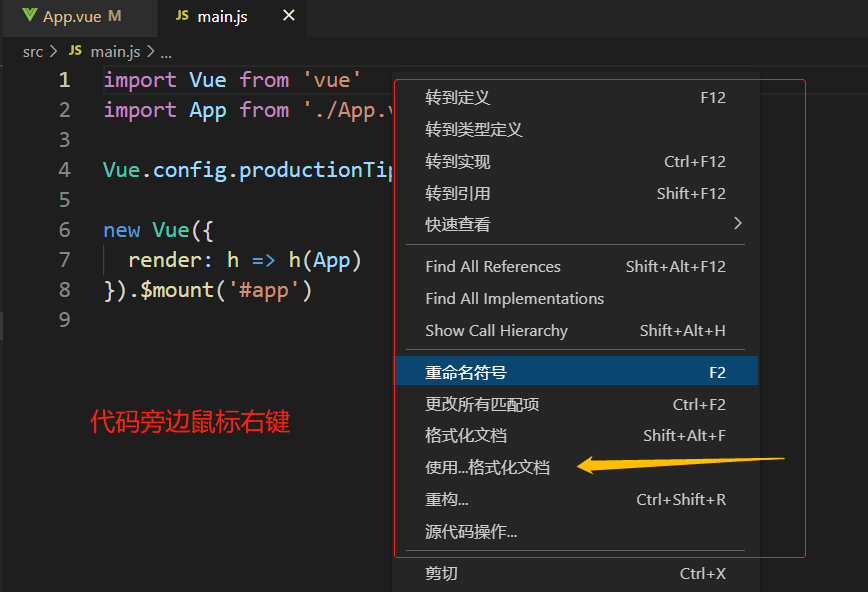Choose 格式化文档 from the menu
Viewport: 868px width, 592px height.
click(466, 436)
